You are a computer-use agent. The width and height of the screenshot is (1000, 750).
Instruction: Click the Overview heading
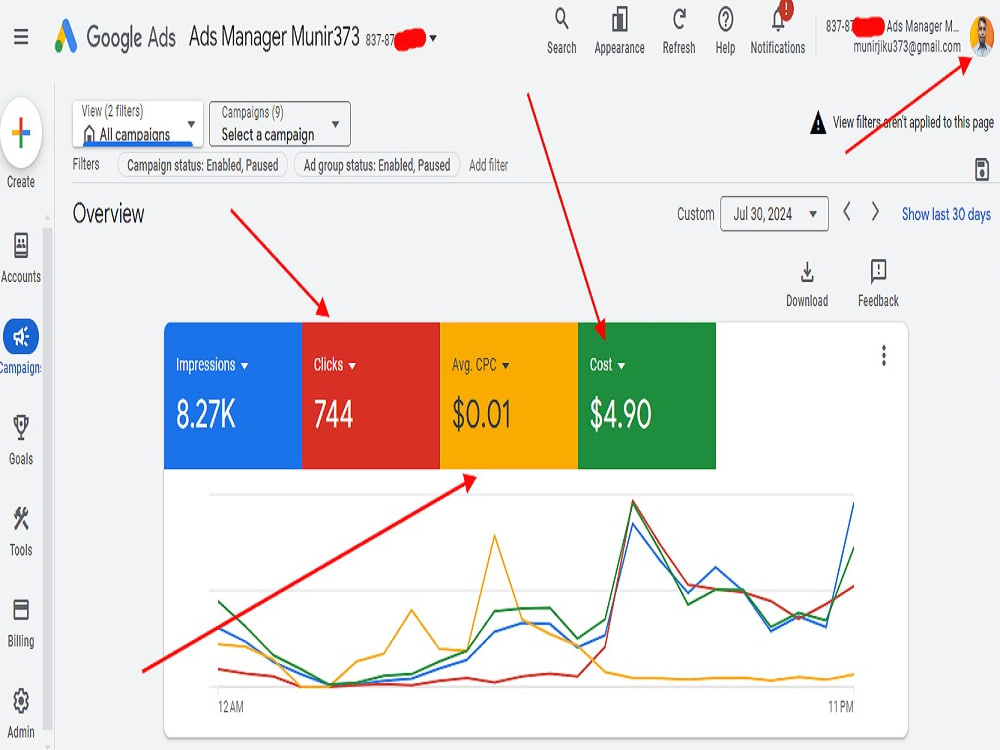click(x=108, y=214)
